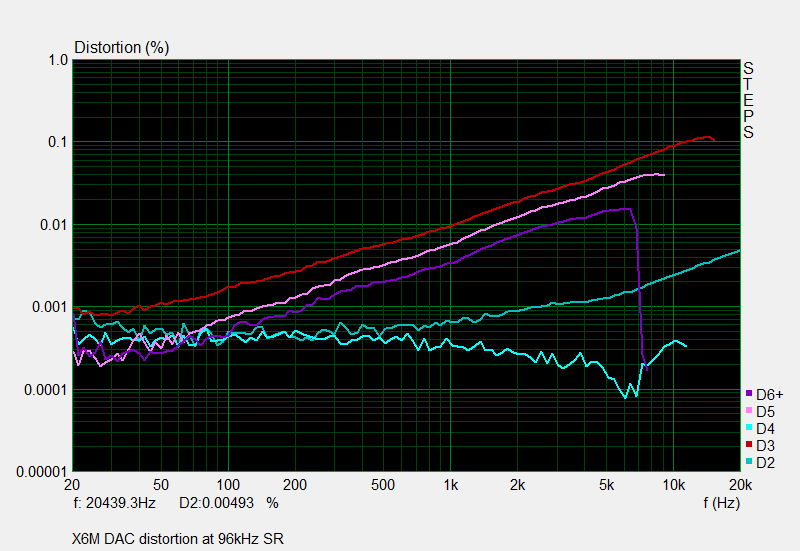Click the 1.0 tick on distortion axis
Screen dimensions: 800x551
tap(58, 60)
